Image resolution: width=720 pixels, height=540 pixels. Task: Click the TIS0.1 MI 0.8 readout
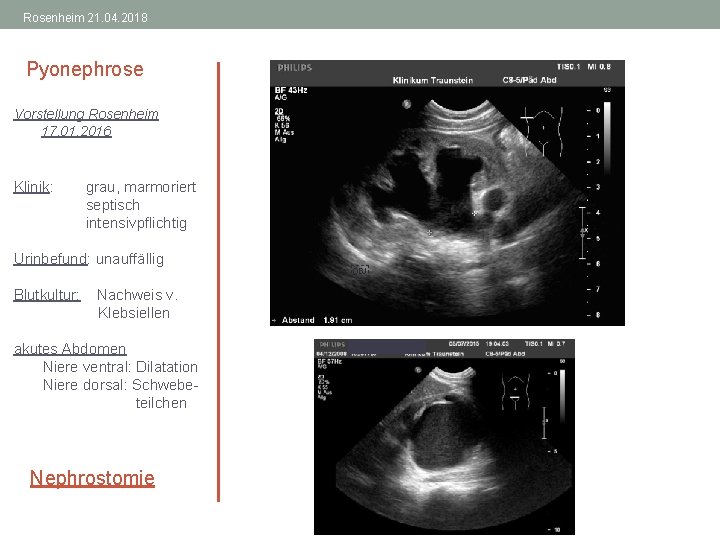click(584, 67)
